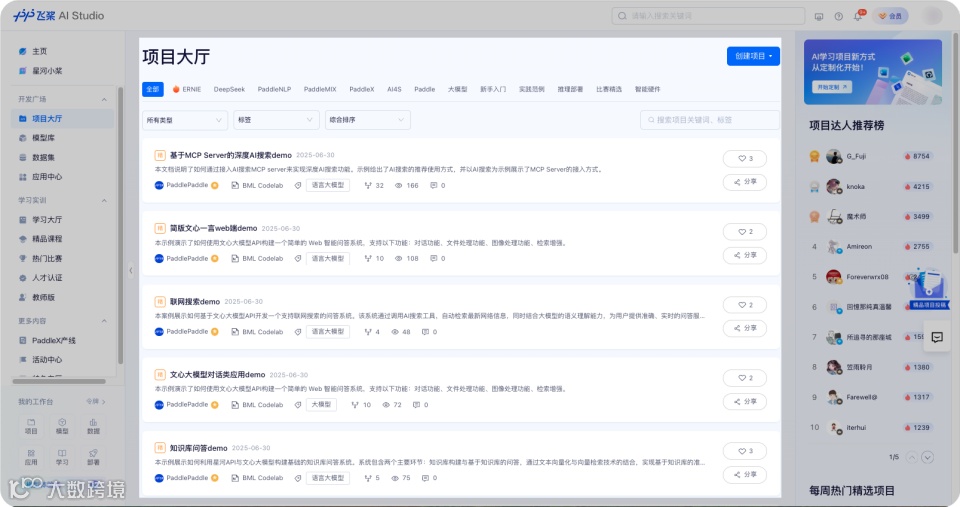
Task: Go to next leaderboard page with down arrow
Action: [928, 457]
